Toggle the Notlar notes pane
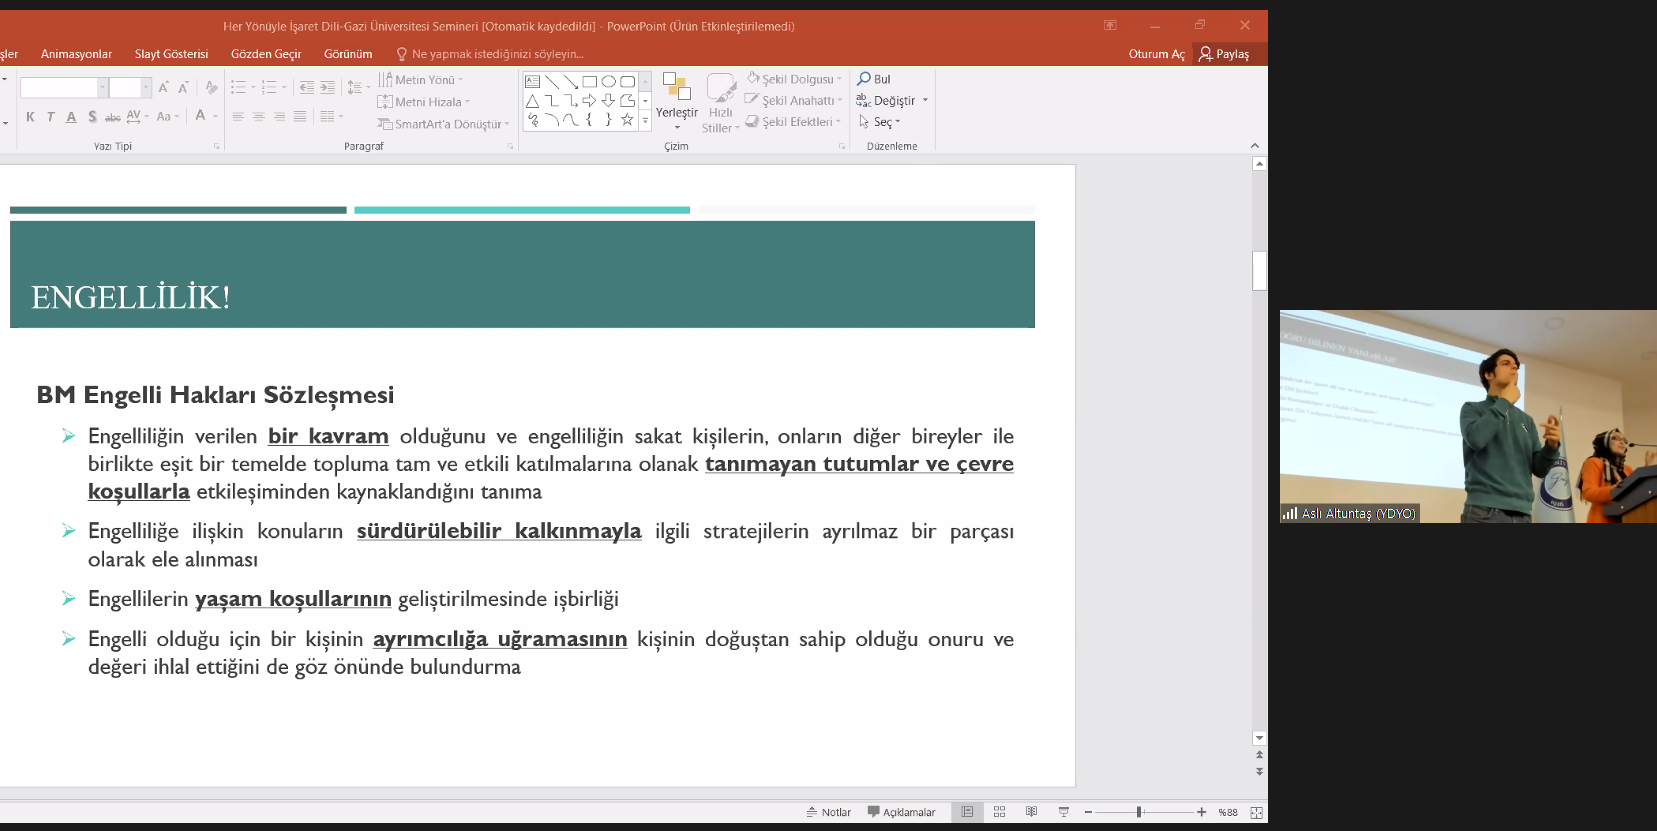 [829, 812]
